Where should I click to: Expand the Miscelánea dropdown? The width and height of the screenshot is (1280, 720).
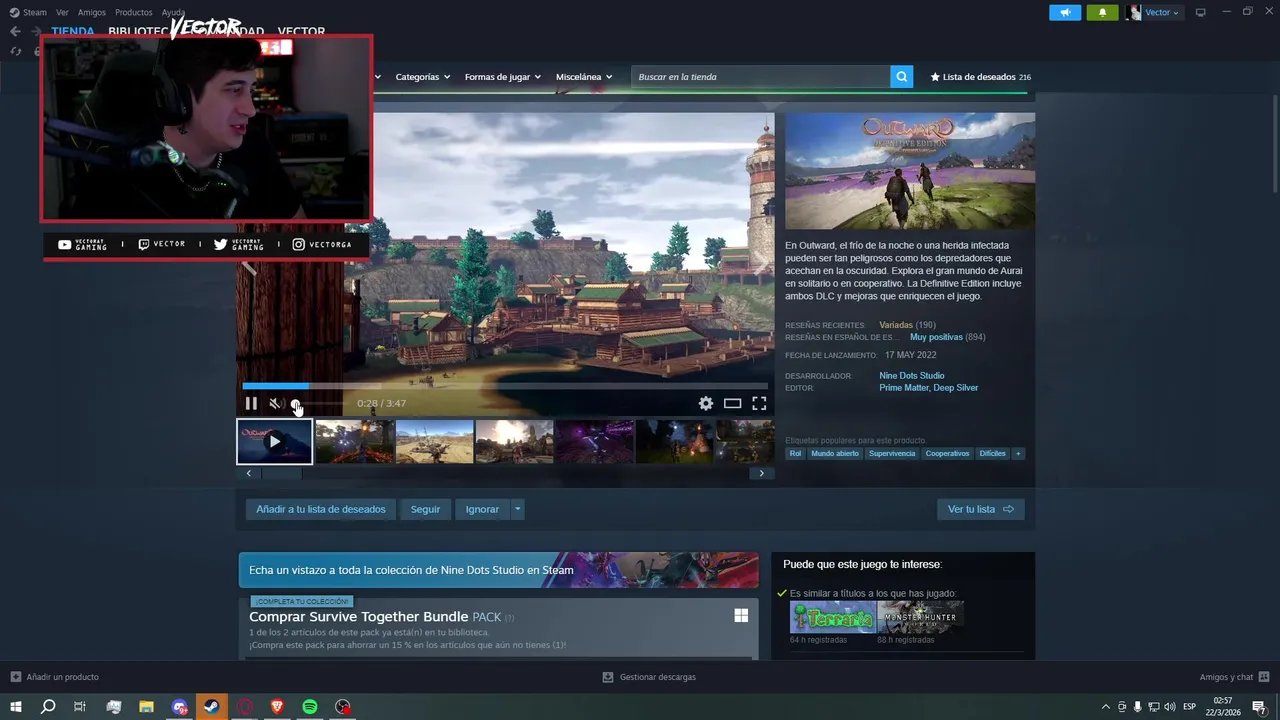(x=584, y=77)
